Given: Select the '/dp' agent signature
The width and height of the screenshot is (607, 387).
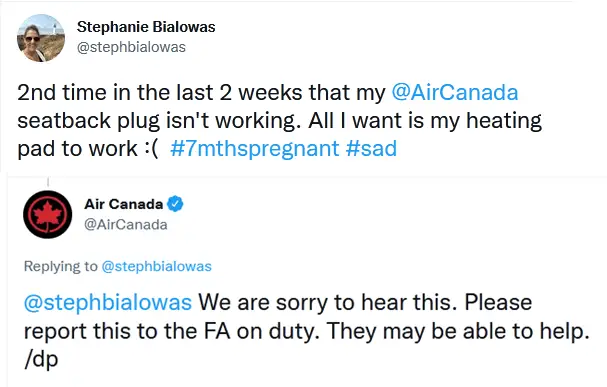Looking at the screenshot, I should [x=41, y=360].
